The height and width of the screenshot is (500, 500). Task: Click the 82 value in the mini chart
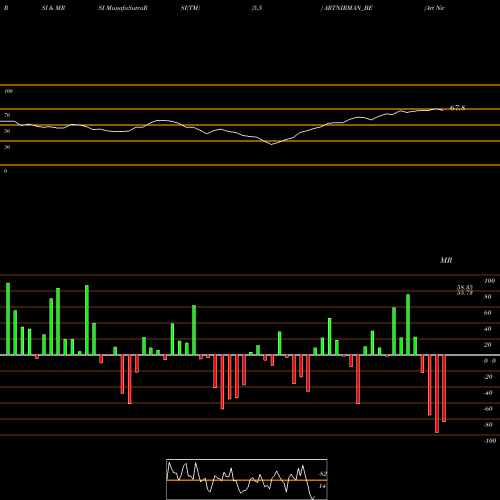pos(322,474)
